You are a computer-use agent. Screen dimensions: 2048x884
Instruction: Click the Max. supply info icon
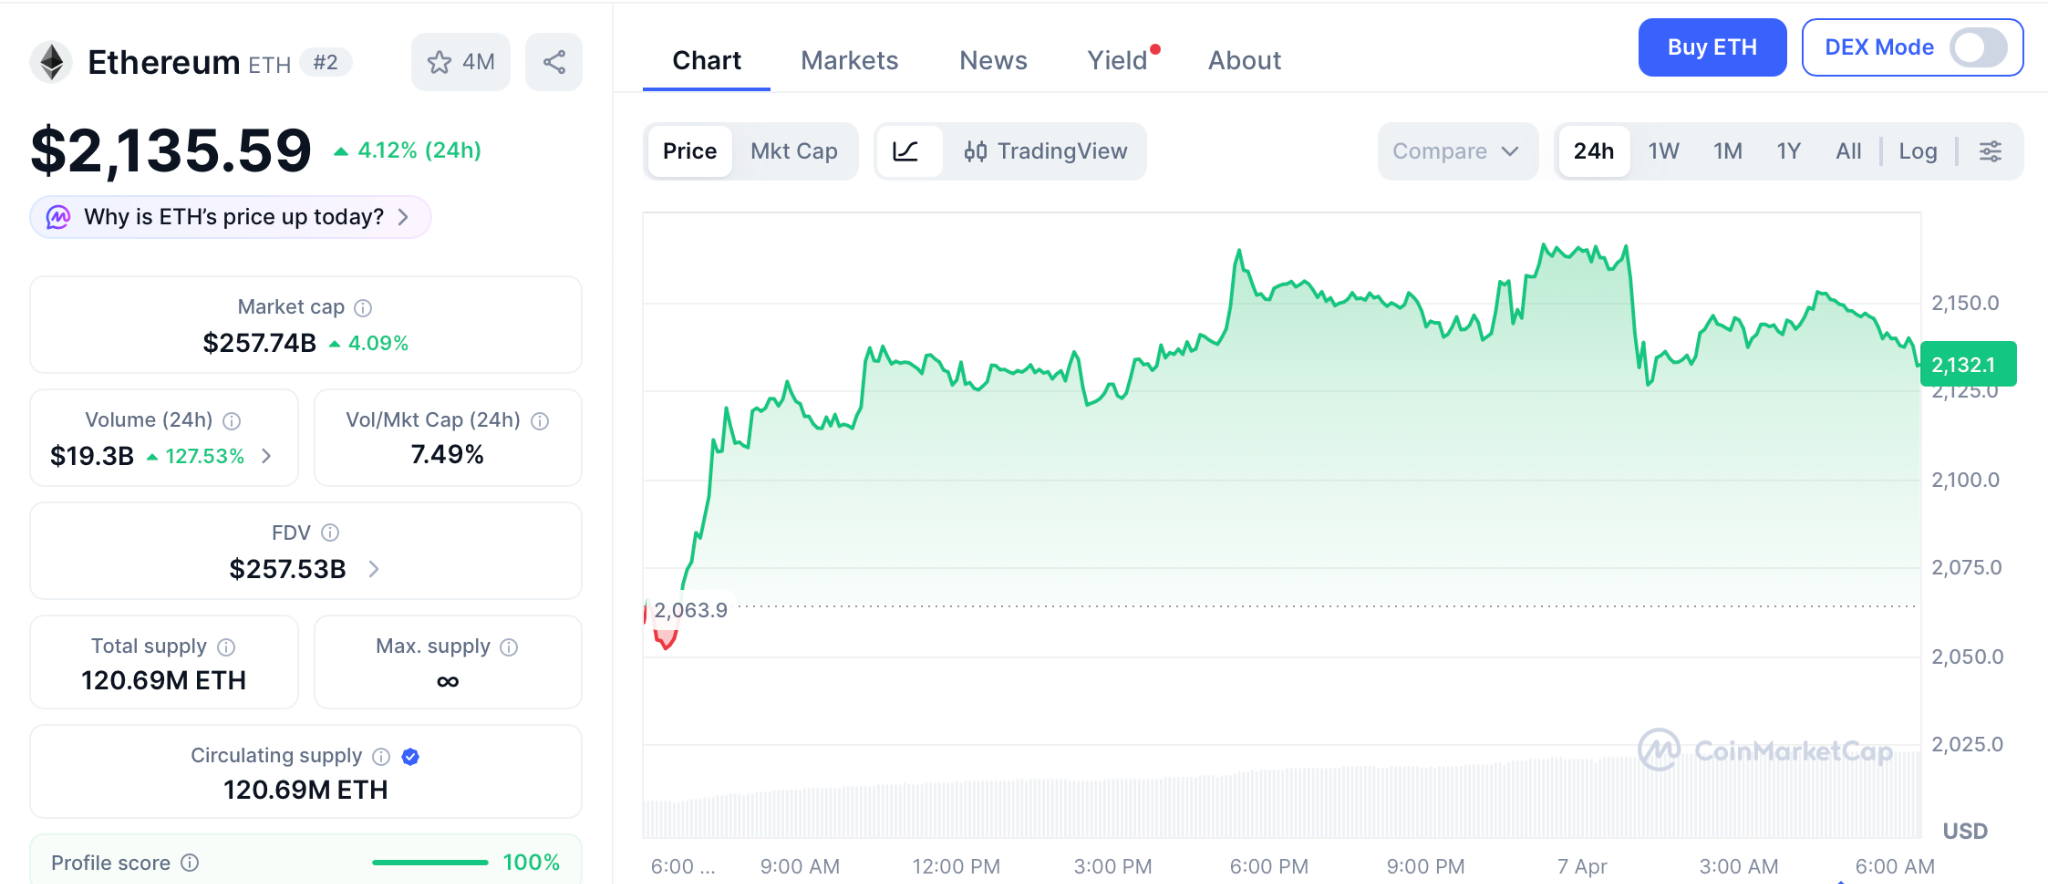pos(509,647)
